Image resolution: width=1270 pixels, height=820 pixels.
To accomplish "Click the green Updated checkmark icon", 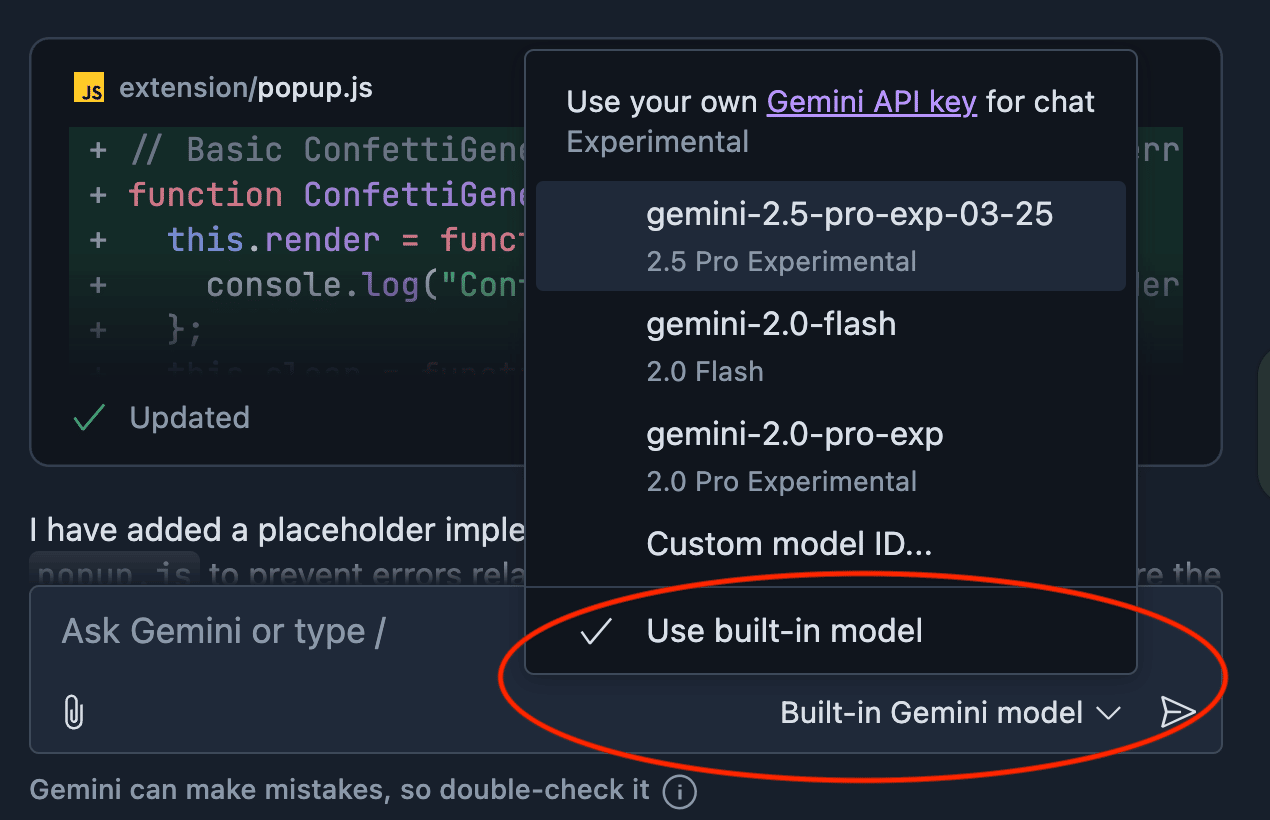I will (x=90, y=418).
